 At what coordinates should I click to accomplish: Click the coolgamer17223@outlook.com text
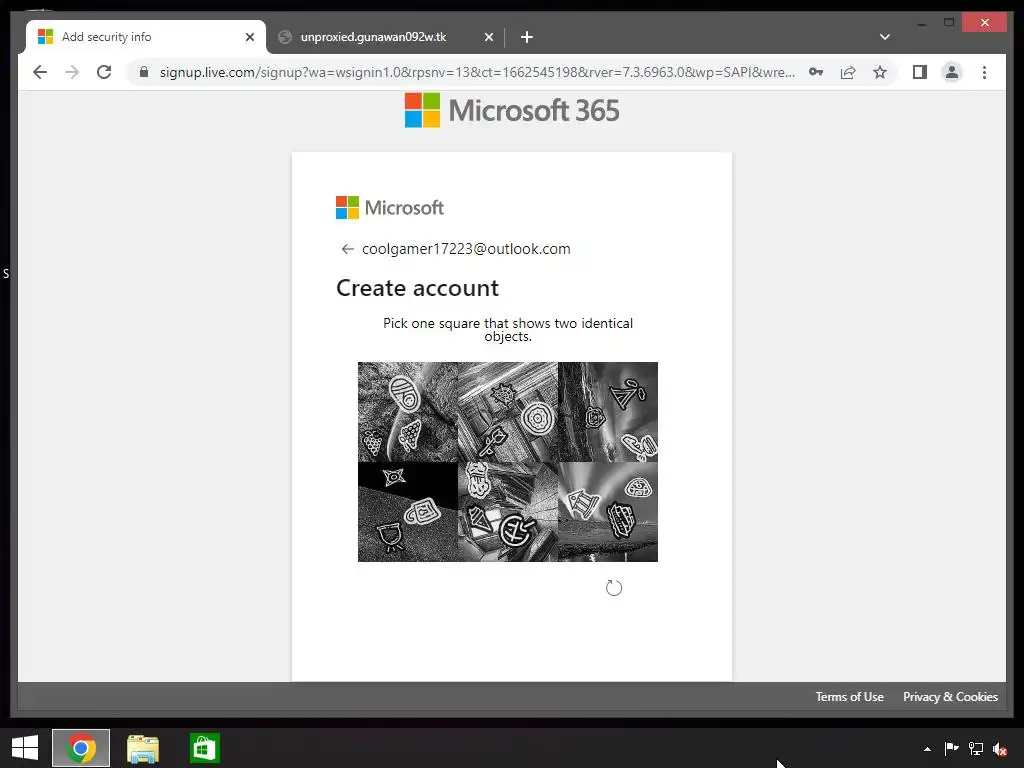[466, 249]
